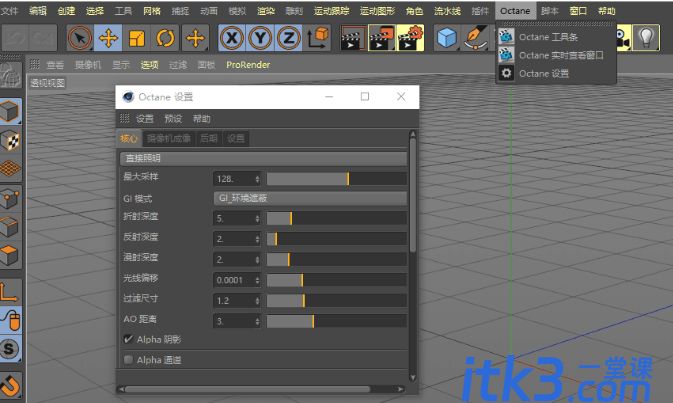Click 最大采样 stepper arrows

[257, 179]
